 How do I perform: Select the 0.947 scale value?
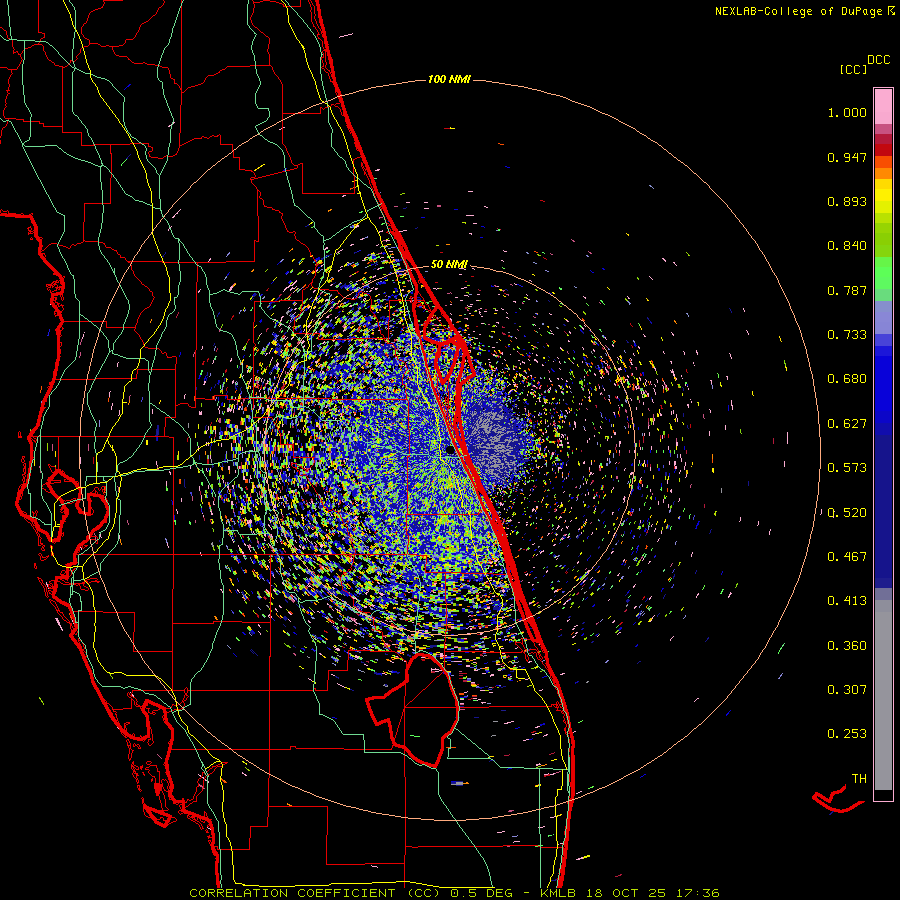847,157
